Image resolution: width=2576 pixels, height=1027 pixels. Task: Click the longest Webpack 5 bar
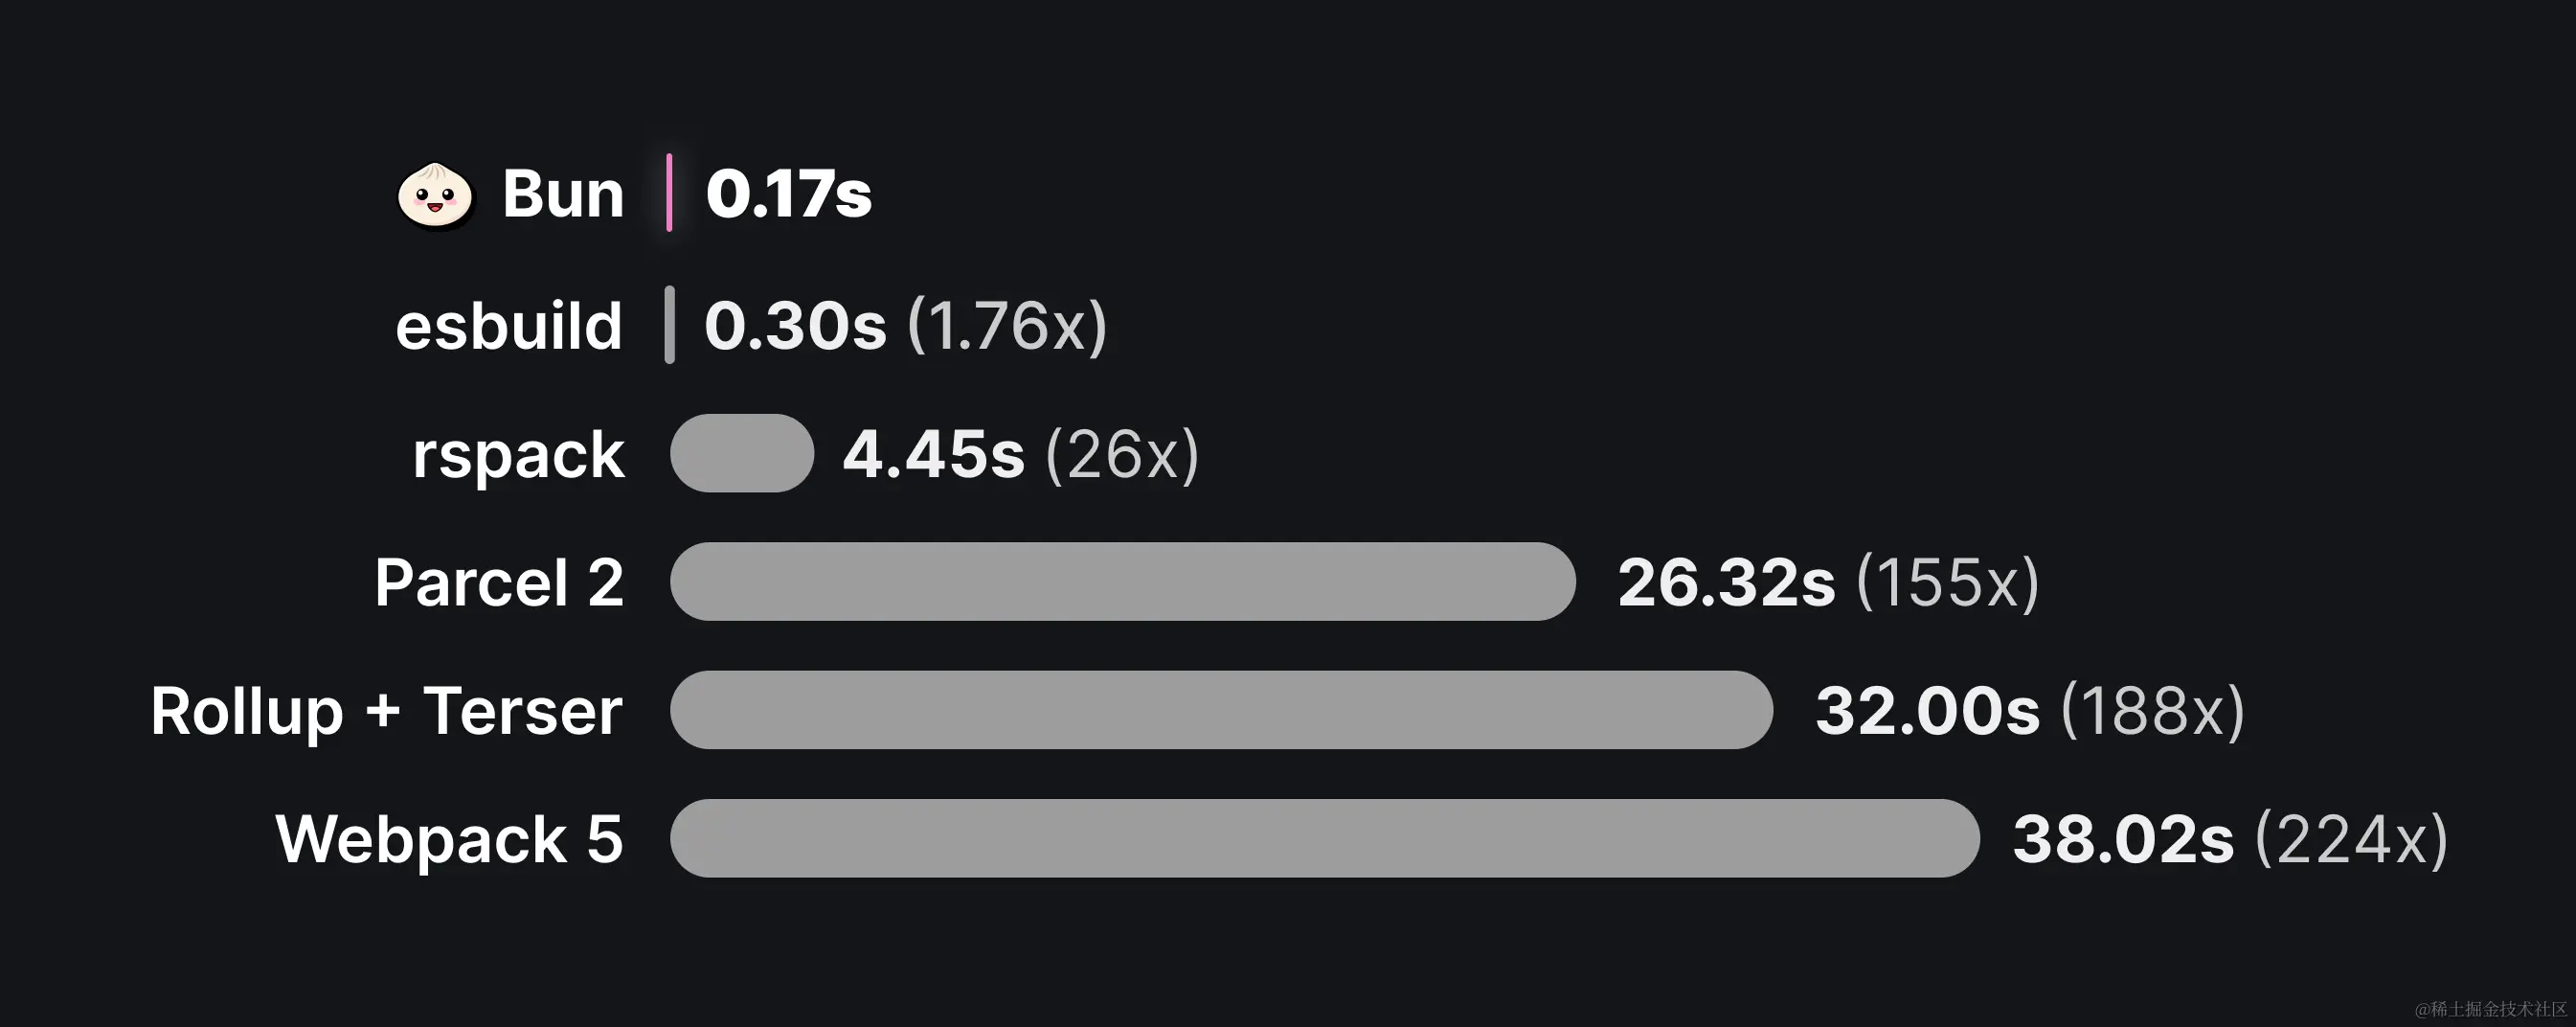[1325, 838]
